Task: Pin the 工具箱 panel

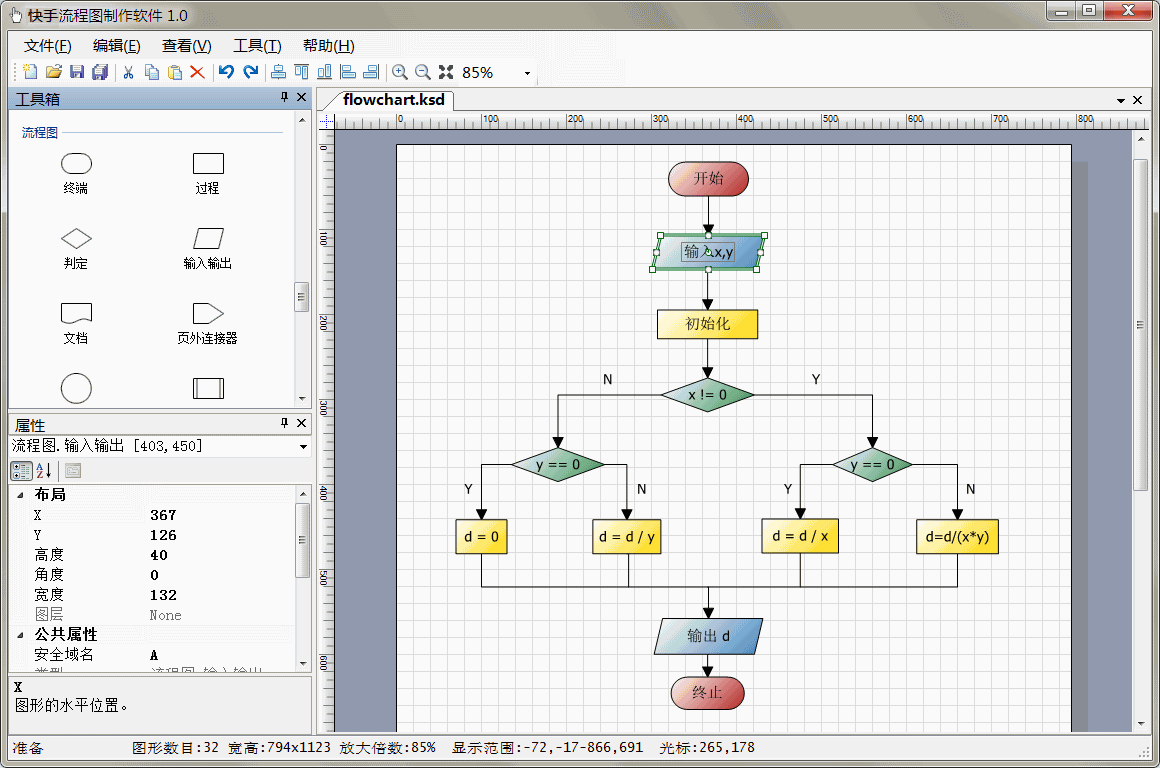Action: coord(284,97)
